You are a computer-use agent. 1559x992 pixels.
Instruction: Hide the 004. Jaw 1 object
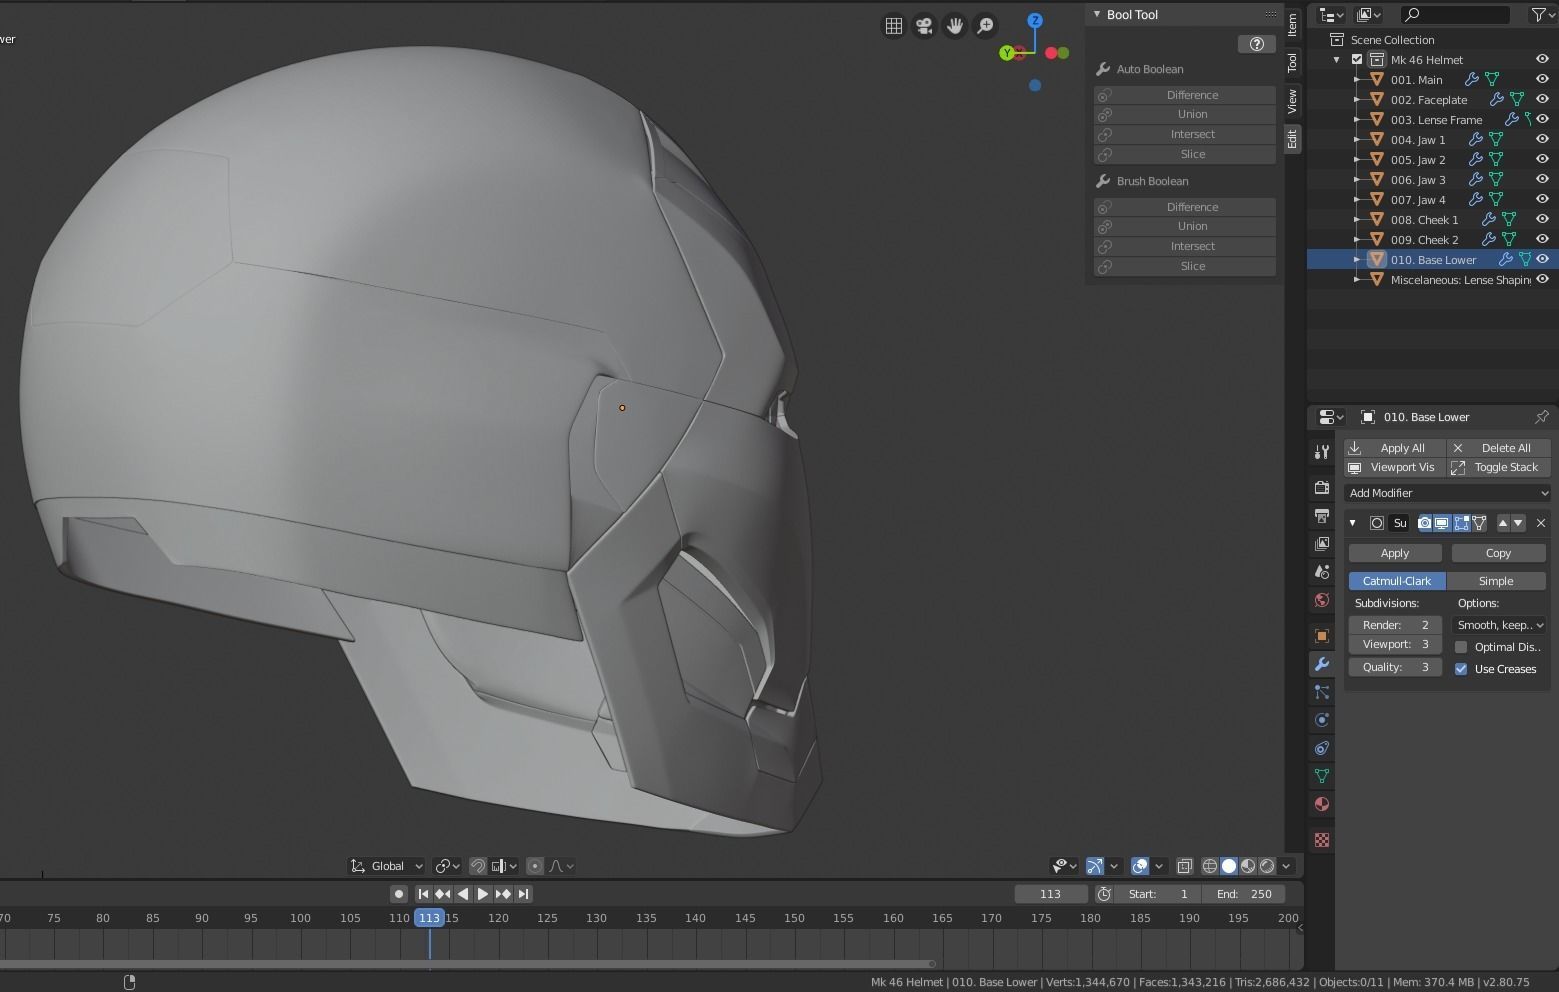pyautogui.click(x=1542, y=140)
